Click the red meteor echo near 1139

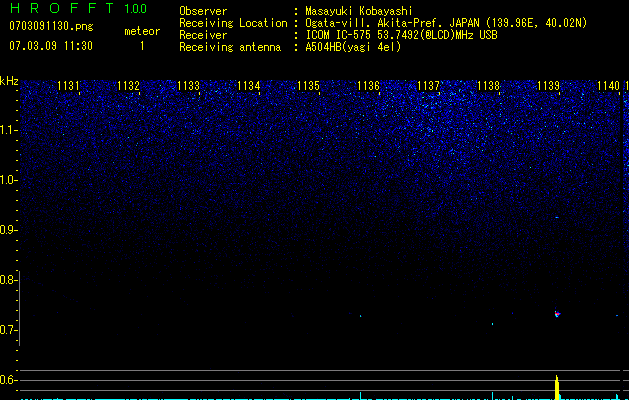point(557,314)
